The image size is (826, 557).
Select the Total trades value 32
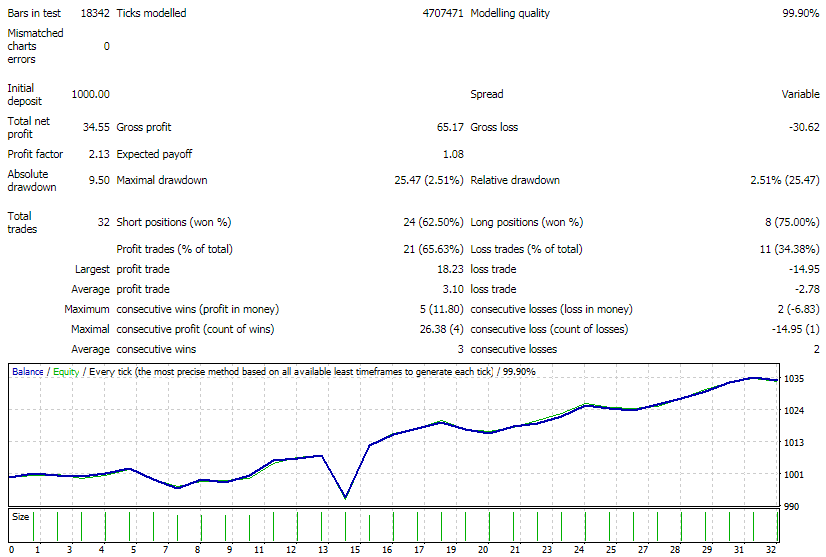[103, 222]
